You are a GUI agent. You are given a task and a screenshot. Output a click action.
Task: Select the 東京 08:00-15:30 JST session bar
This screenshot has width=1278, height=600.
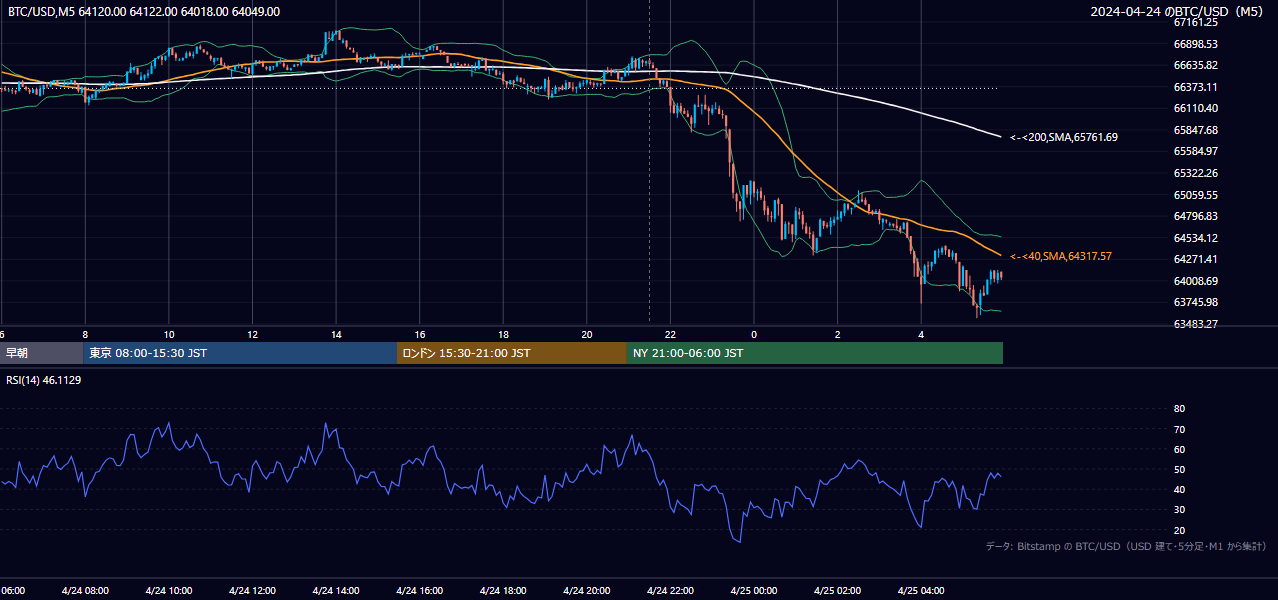[x=240, y=353]
